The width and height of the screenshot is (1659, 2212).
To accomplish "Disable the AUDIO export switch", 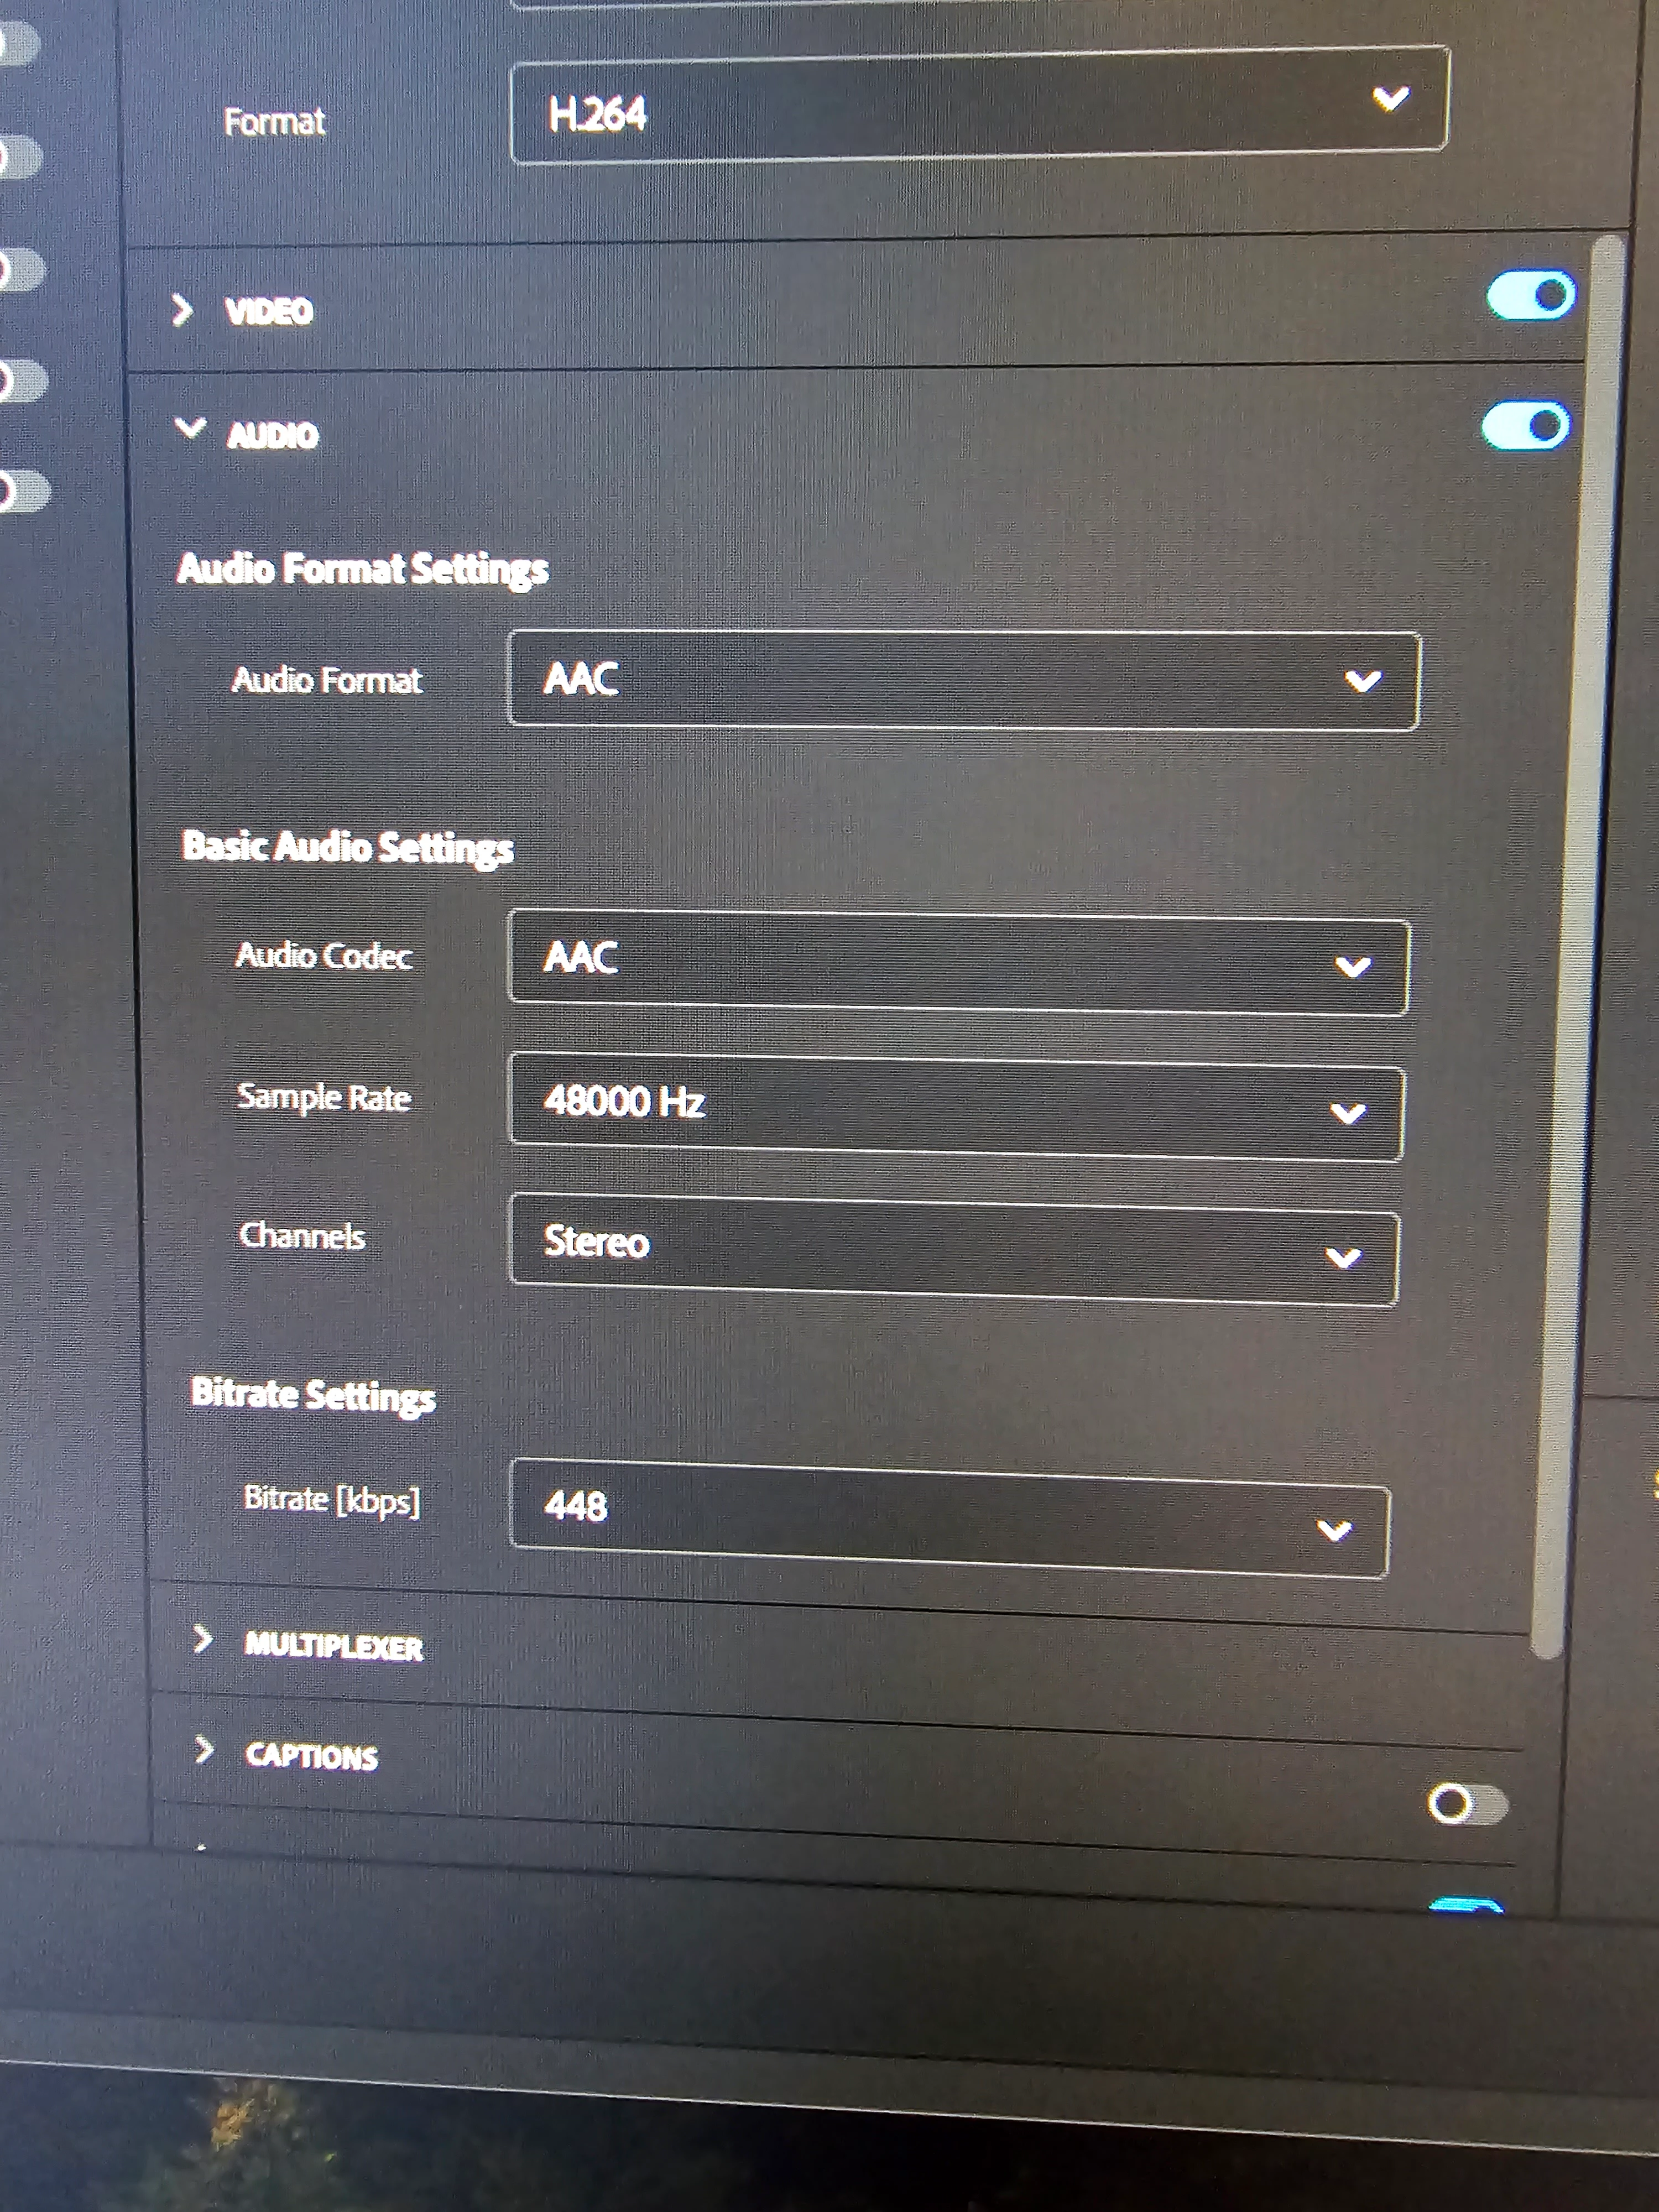I will (x=1525, y=427).
